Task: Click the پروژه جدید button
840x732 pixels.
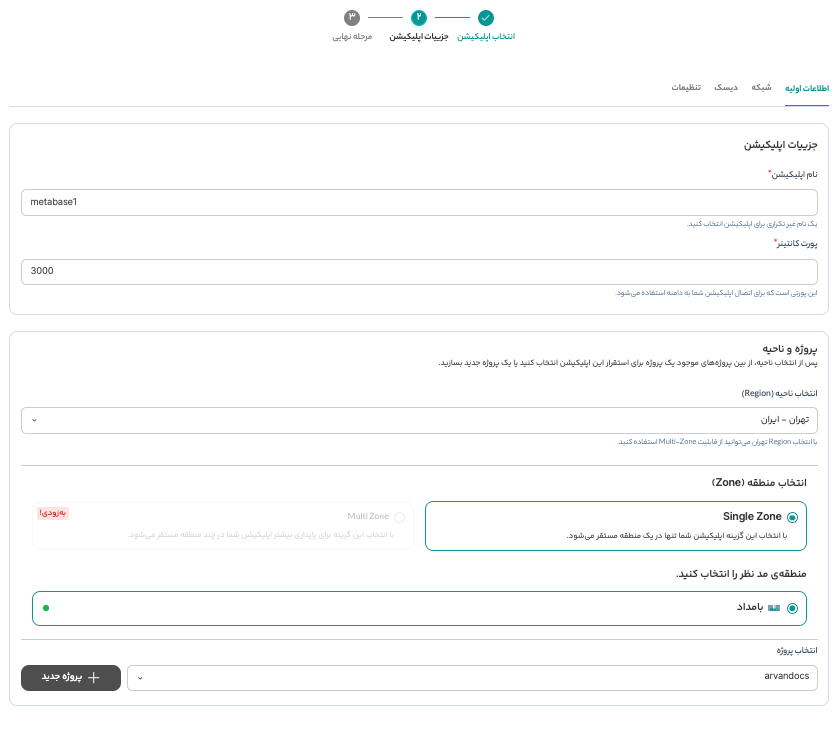Action: pyautogui.click(x=71, y=678)
